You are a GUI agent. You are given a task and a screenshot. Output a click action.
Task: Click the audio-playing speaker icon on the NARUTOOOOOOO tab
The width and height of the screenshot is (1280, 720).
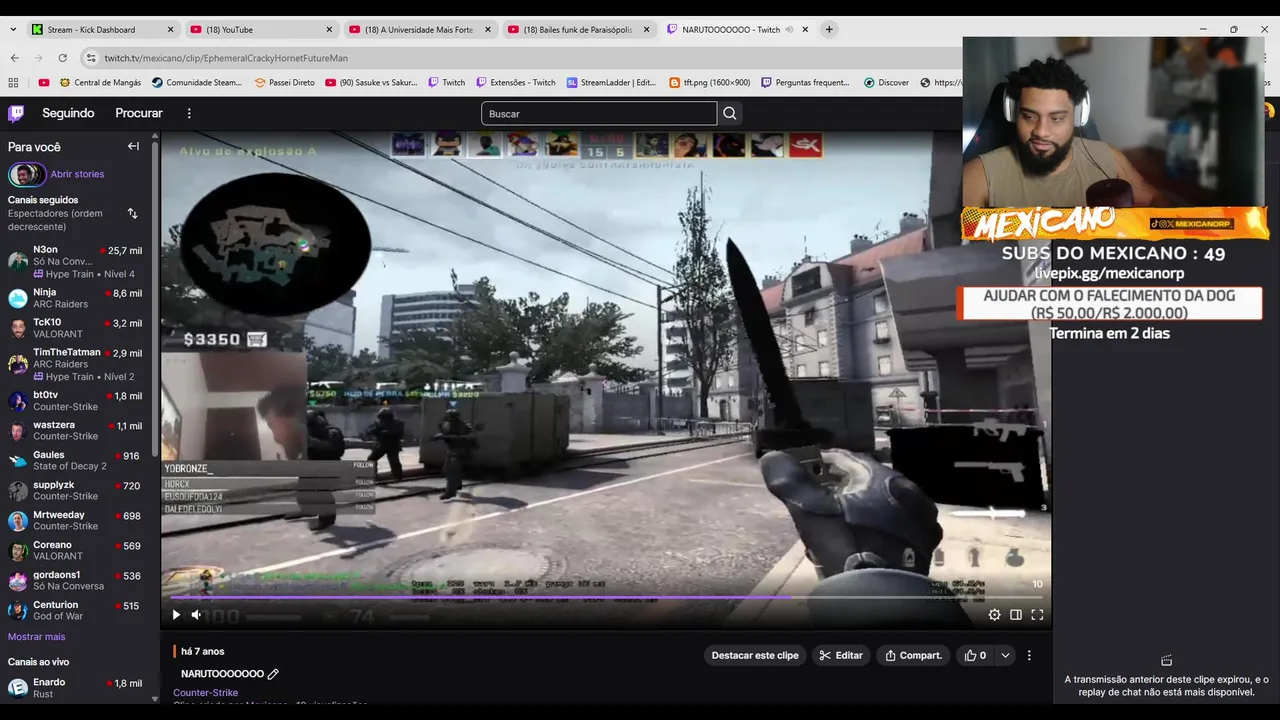pos(789,30)
